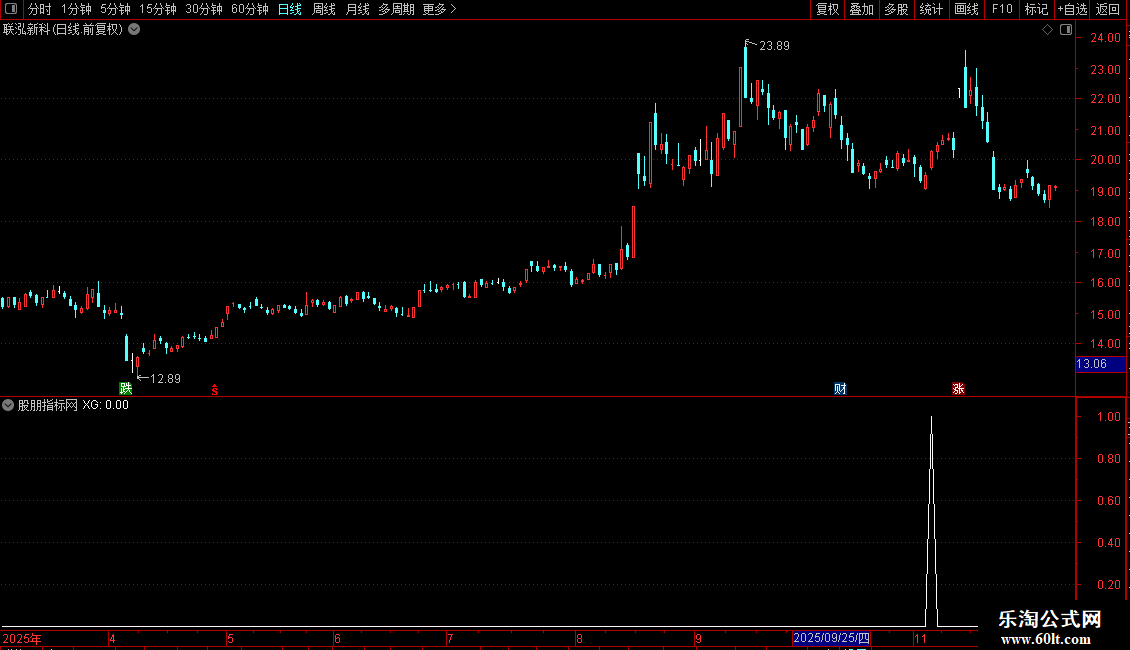
Task: Click the diamond icon above the chart
Action: coord(1047,30)
